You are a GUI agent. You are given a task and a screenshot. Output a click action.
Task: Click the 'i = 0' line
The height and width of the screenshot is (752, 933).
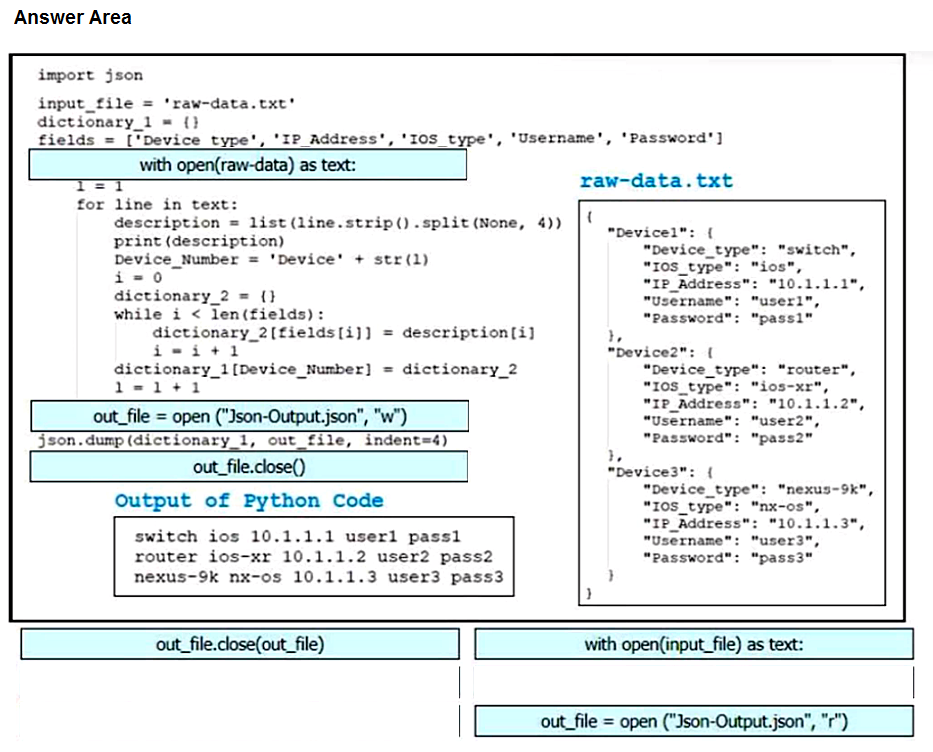pyautogui.click(x=138, y=278)
